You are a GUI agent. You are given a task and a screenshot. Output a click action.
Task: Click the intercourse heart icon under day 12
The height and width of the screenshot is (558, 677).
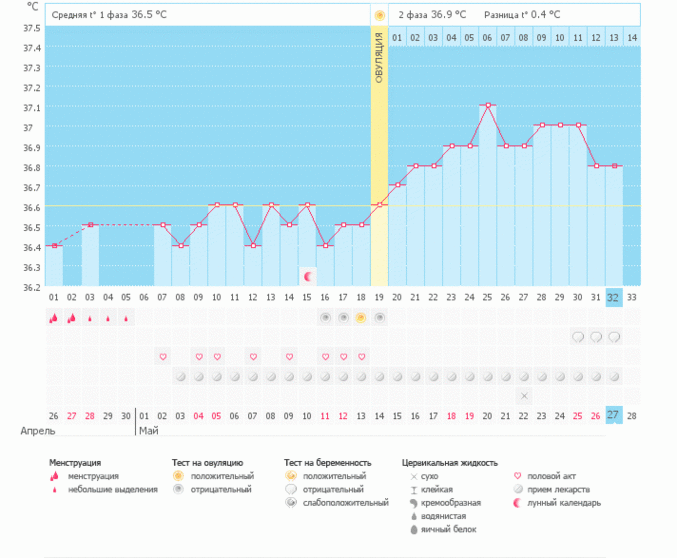[253, 356]
